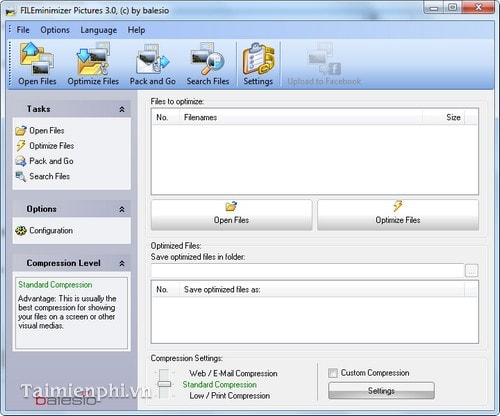Close the FILEminimizer window

[x=479, y=8]
